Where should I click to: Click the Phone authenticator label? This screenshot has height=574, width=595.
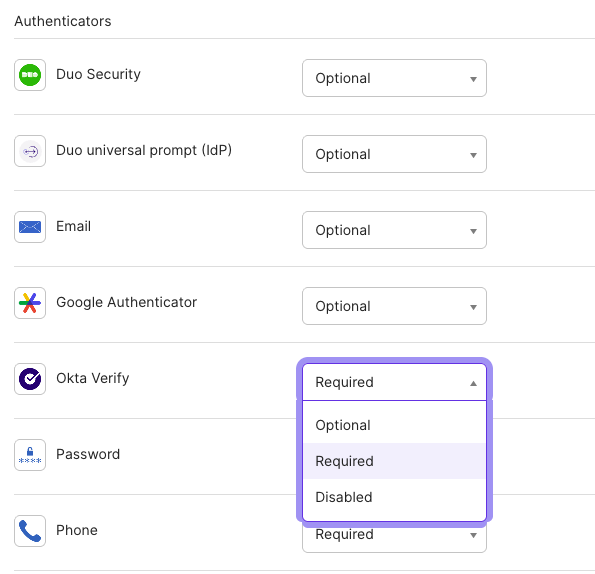pos(77,530)
